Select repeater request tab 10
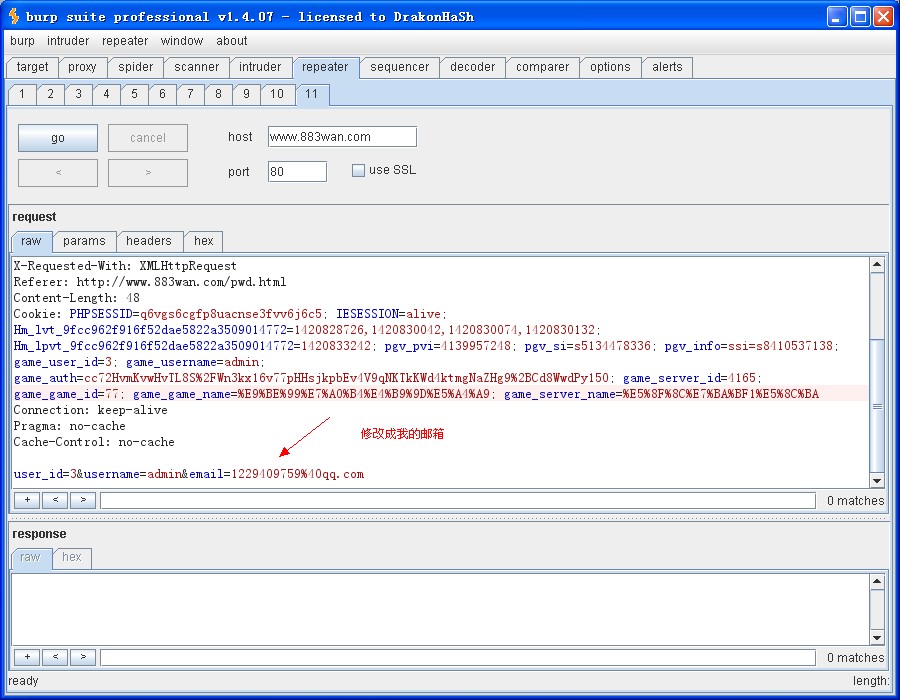 [277, 94]
